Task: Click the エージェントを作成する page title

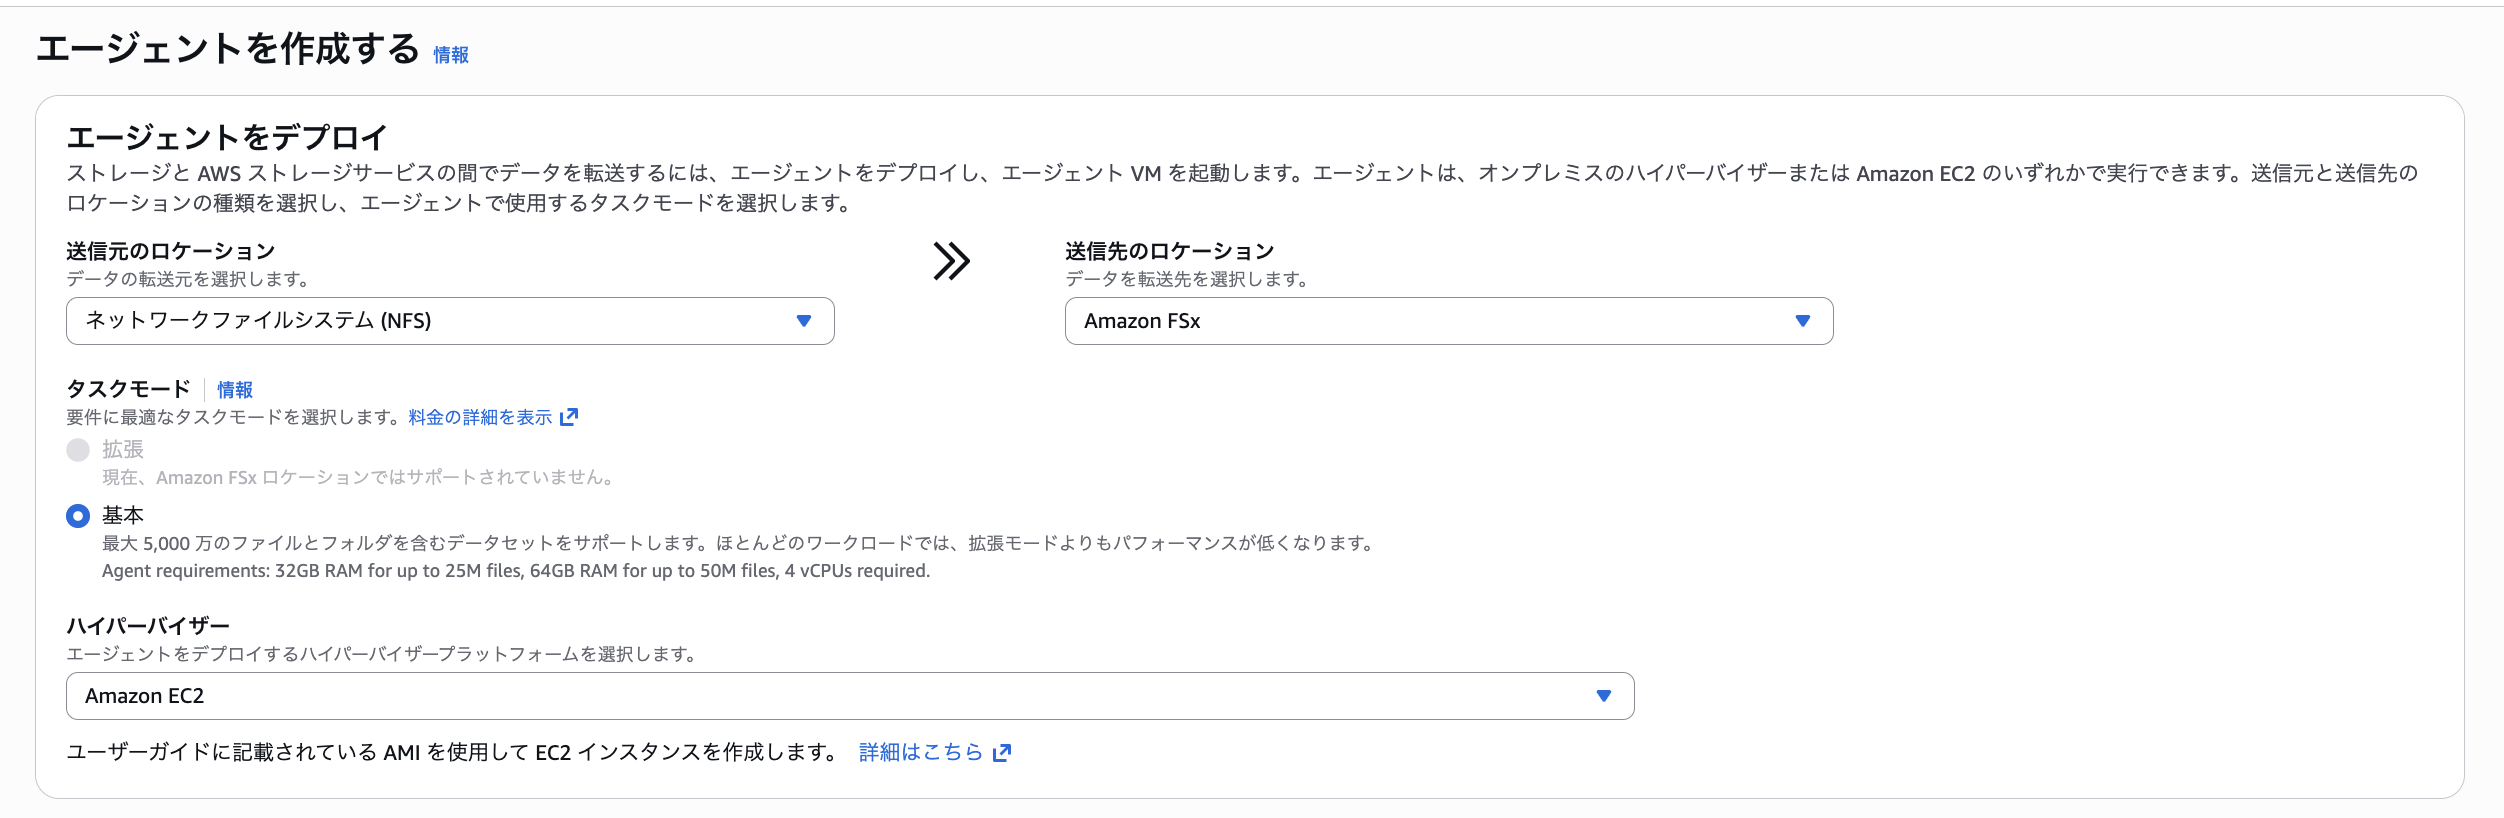Action: (x=228, y=49)
